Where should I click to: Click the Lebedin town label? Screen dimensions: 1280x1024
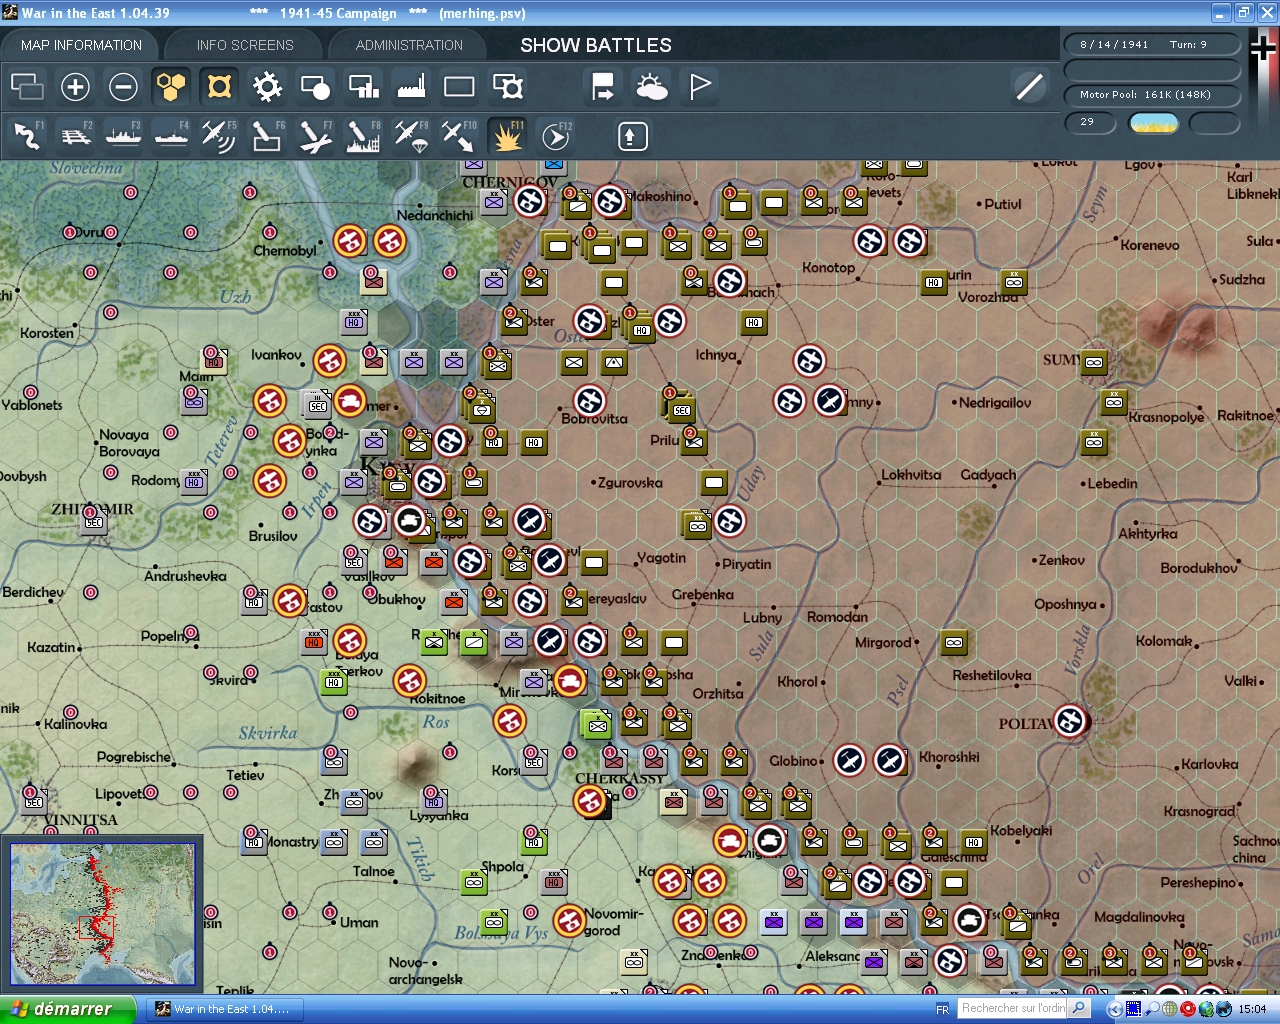click(x=1112, y=484)
